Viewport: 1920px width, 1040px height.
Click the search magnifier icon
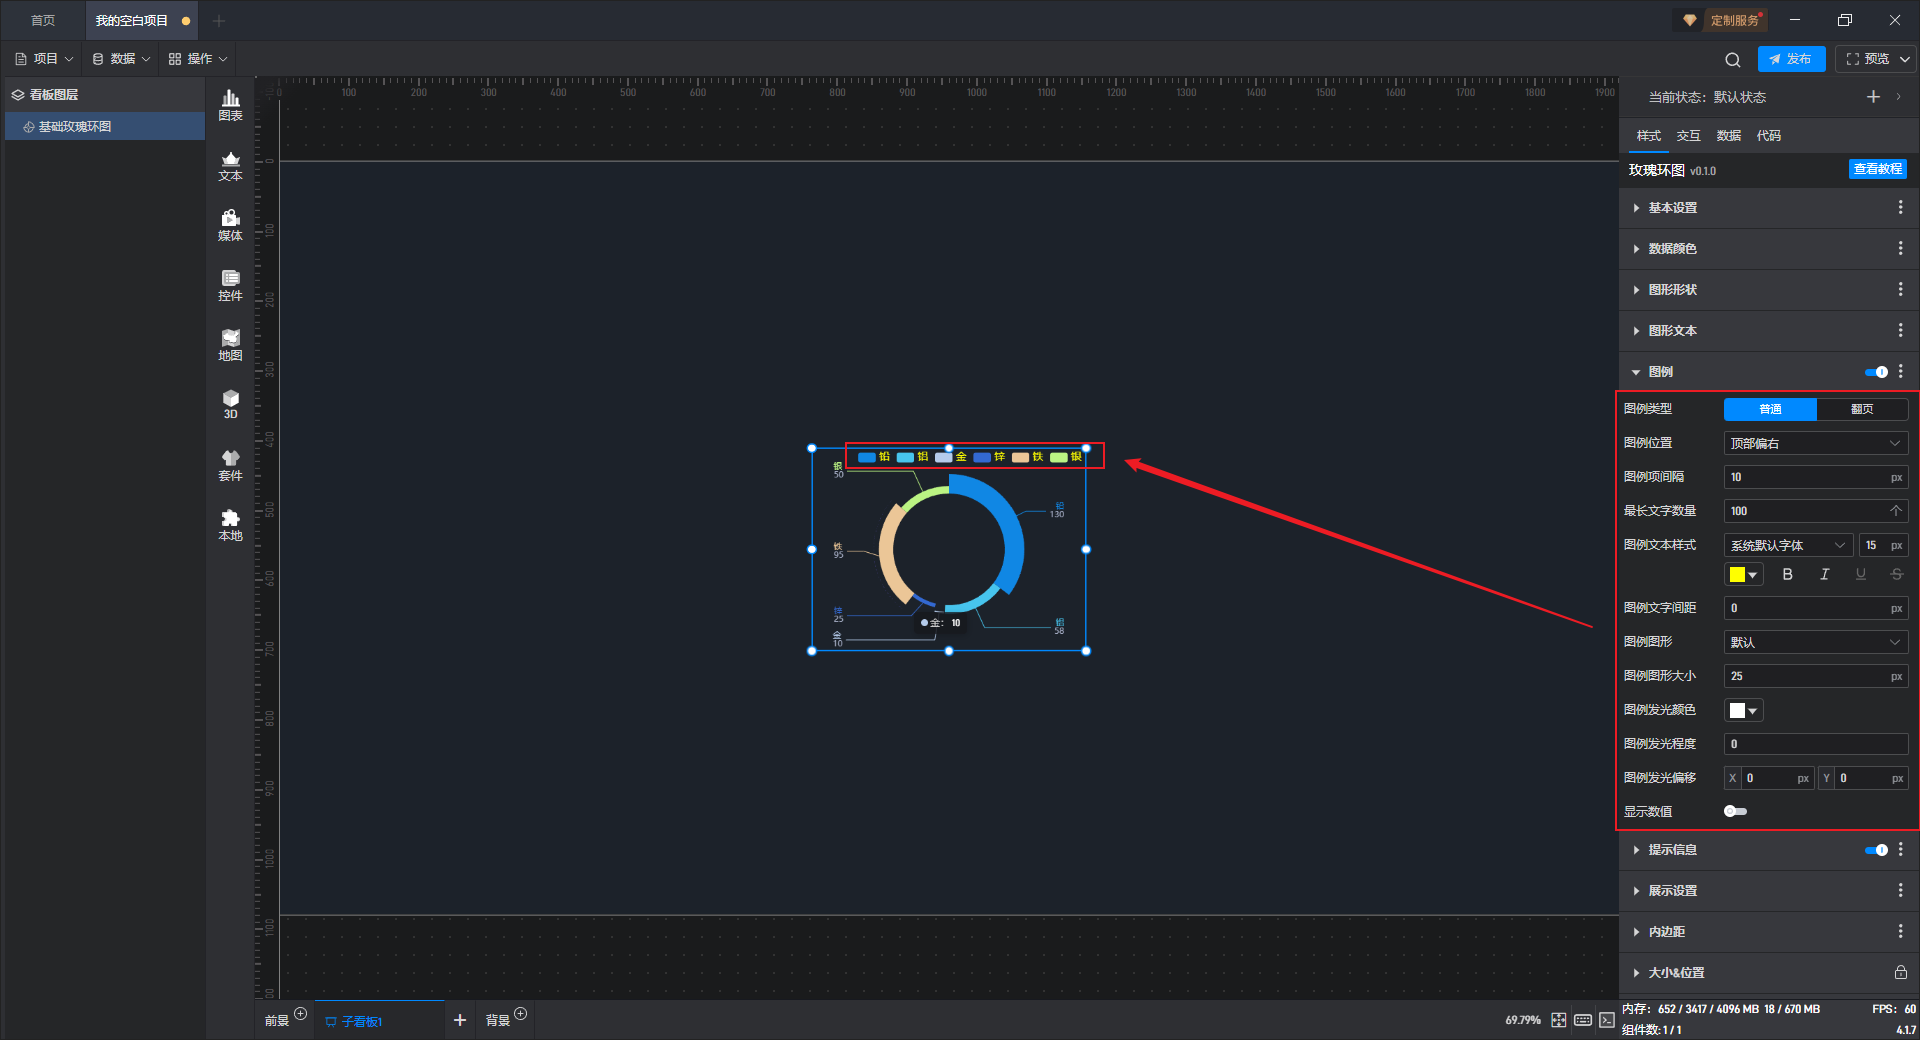[x=1733, y=60]
